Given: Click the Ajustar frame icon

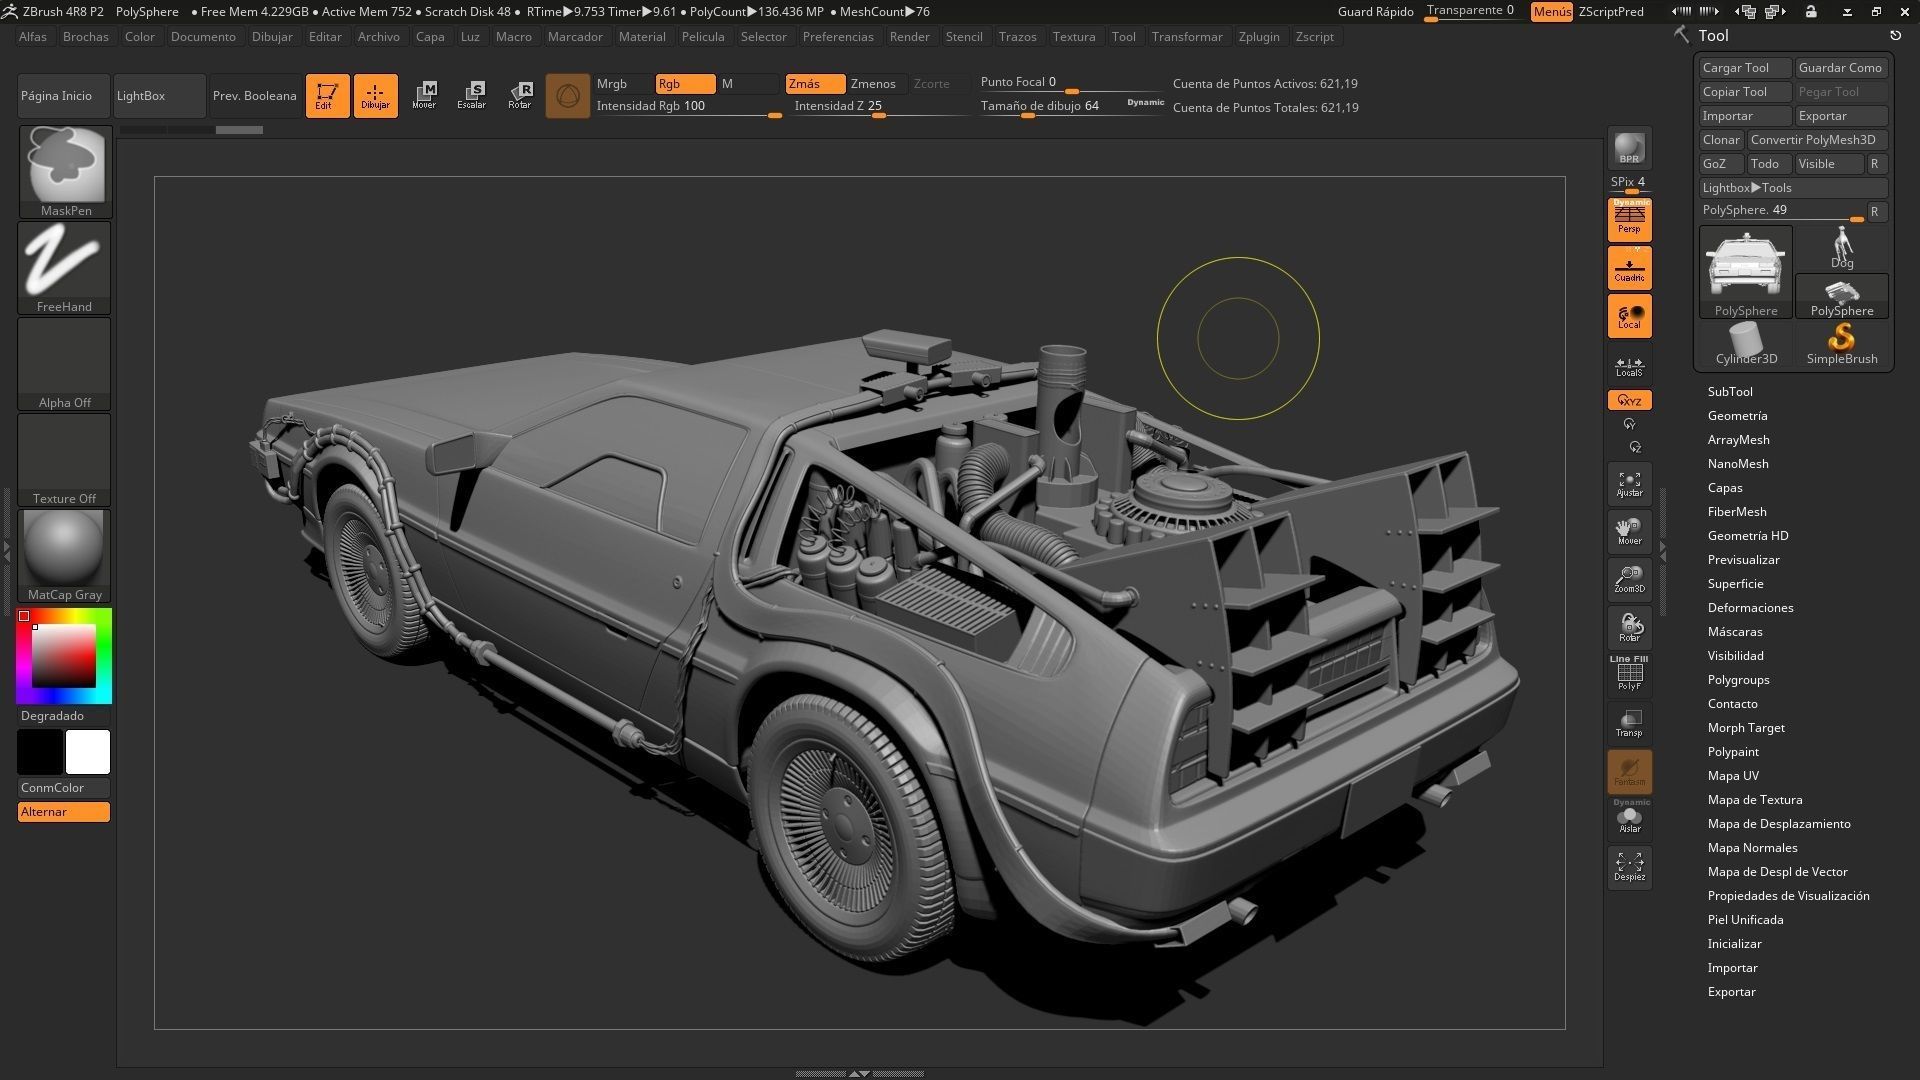Looking at the screenshot, I should (1629, 484).
